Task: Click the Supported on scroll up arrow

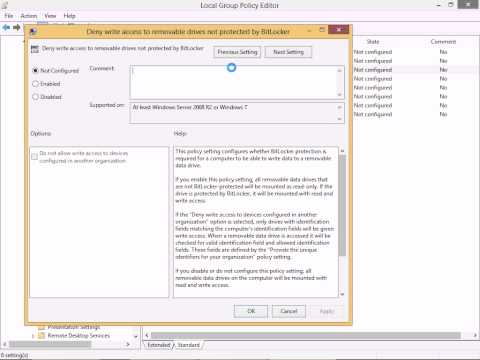Action: [339, 107]
